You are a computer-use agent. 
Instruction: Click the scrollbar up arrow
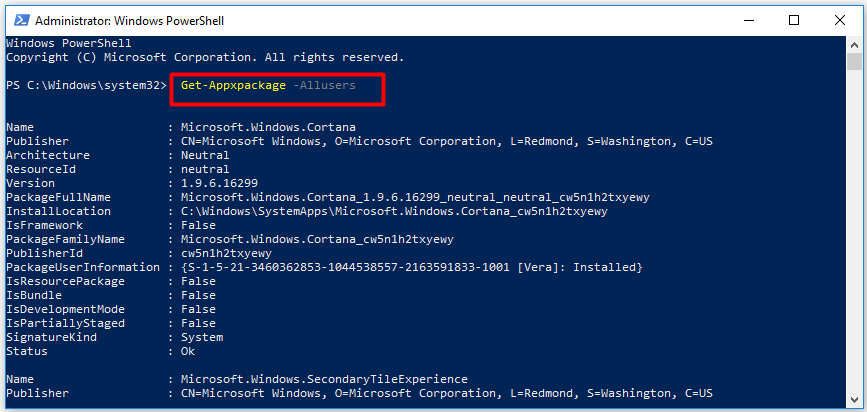(852, 44)
